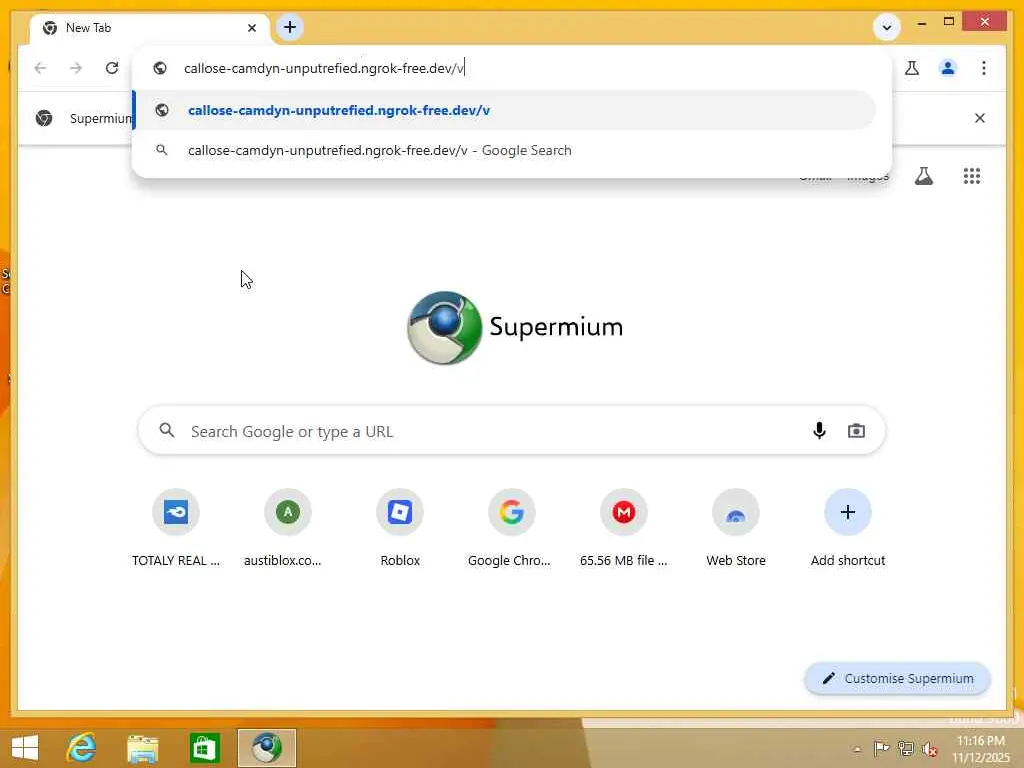Select the New Tab tab

click(x=150, y=28)
